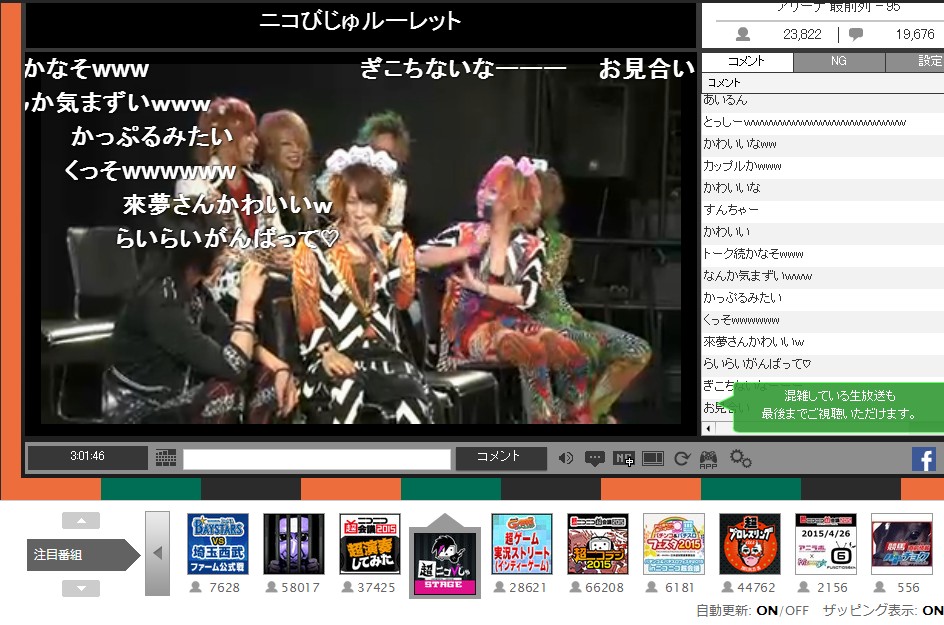
Task: Open the 超ニコびじゅ STAGE thumbnail
Action: [445, 564]
